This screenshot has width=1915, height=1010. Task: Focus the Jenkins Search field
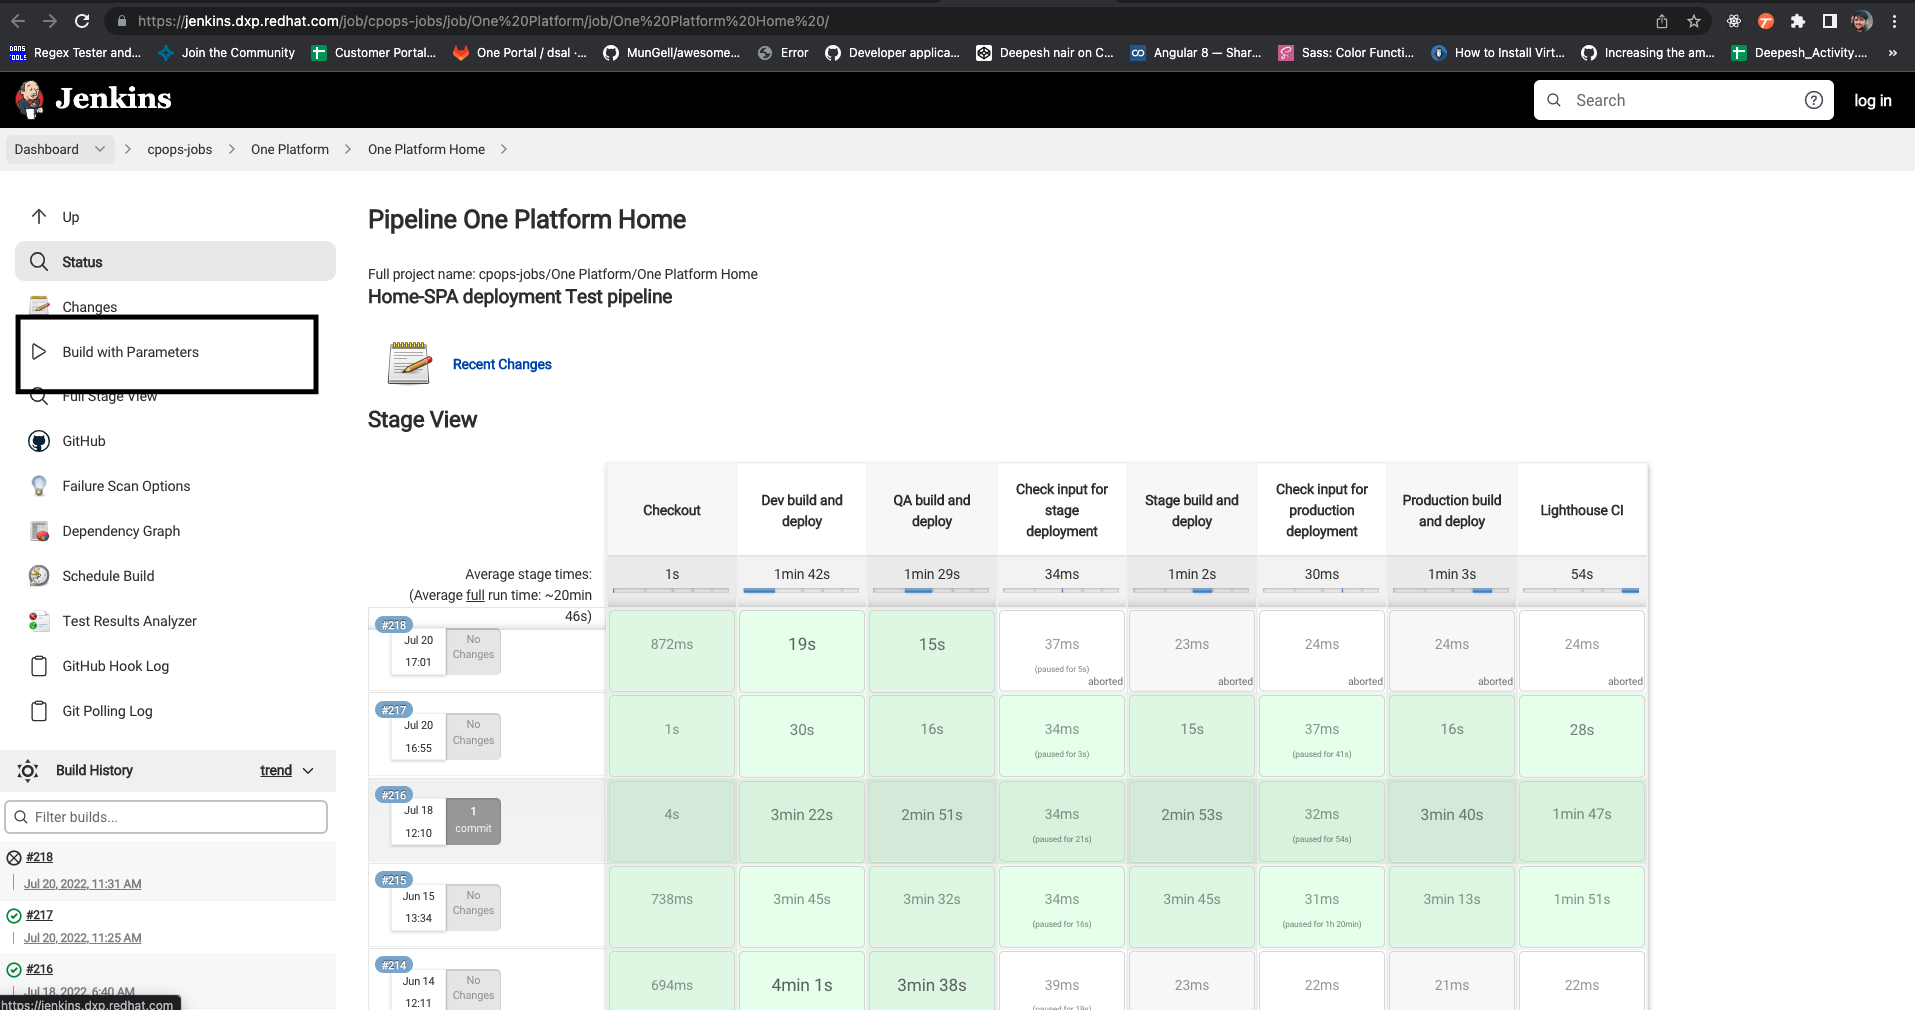coord(1683,100)
